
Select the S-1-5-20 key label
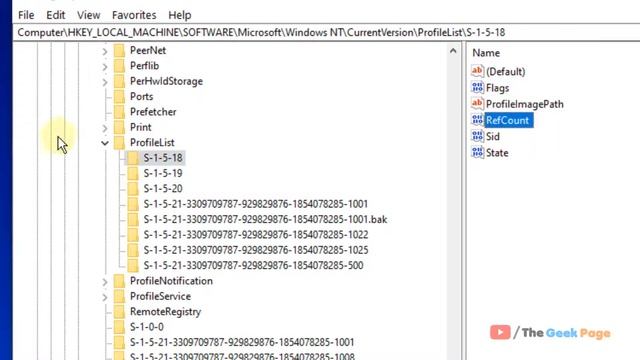pyautogui.click(x=163, y=189)
